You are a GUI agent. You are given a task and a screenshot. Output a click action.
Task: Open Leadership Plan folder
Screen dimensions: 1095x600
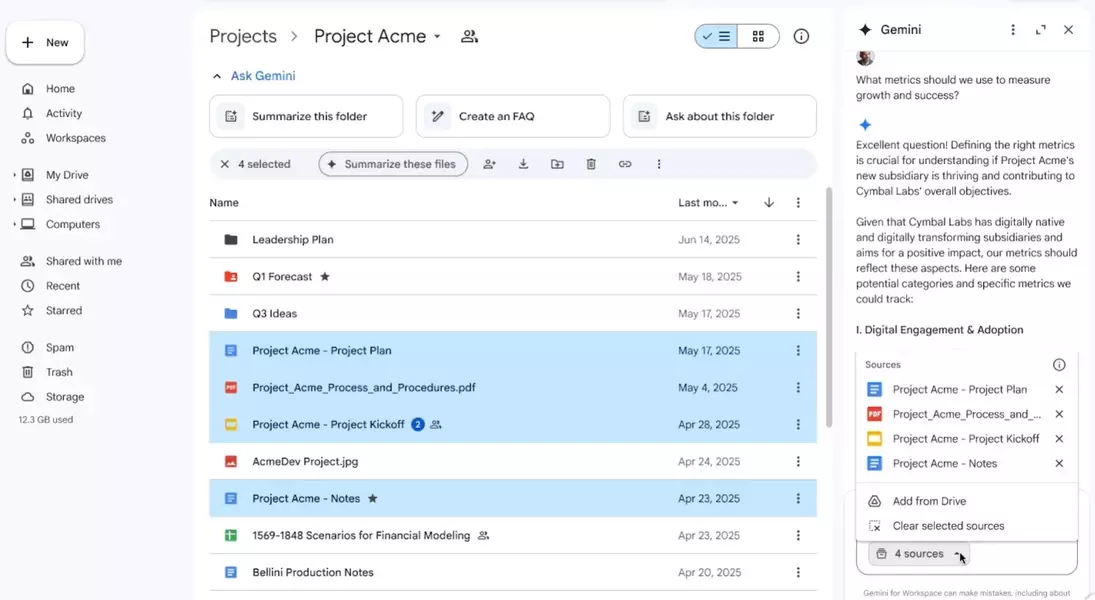[x=513, y=240]
